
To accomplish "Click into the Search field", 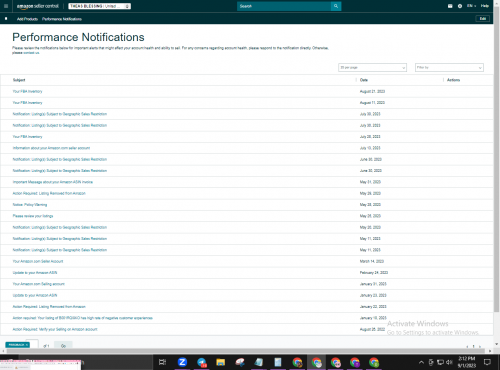I will [284, 6].
